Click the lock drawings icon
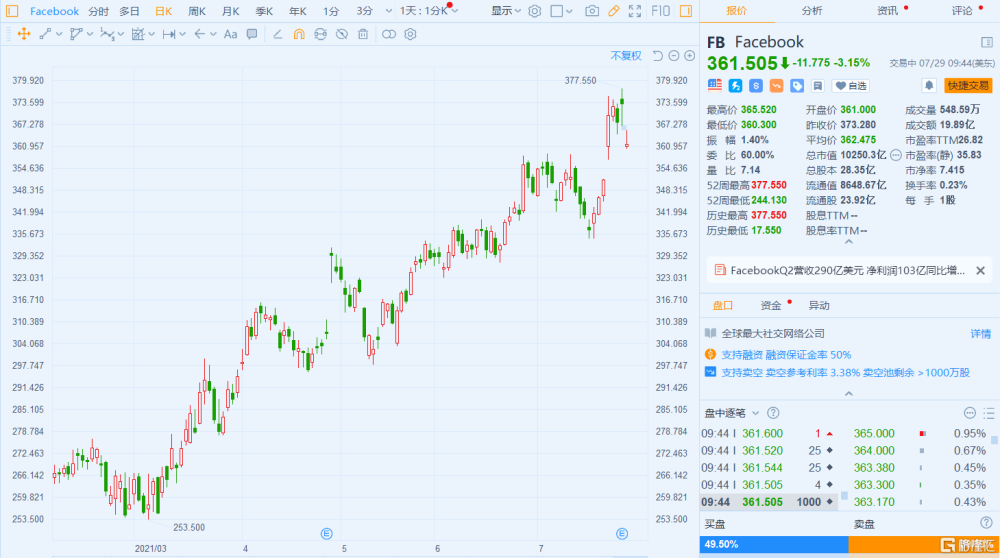The width and height of the screenshot is (1000, 558). (320, 34)
